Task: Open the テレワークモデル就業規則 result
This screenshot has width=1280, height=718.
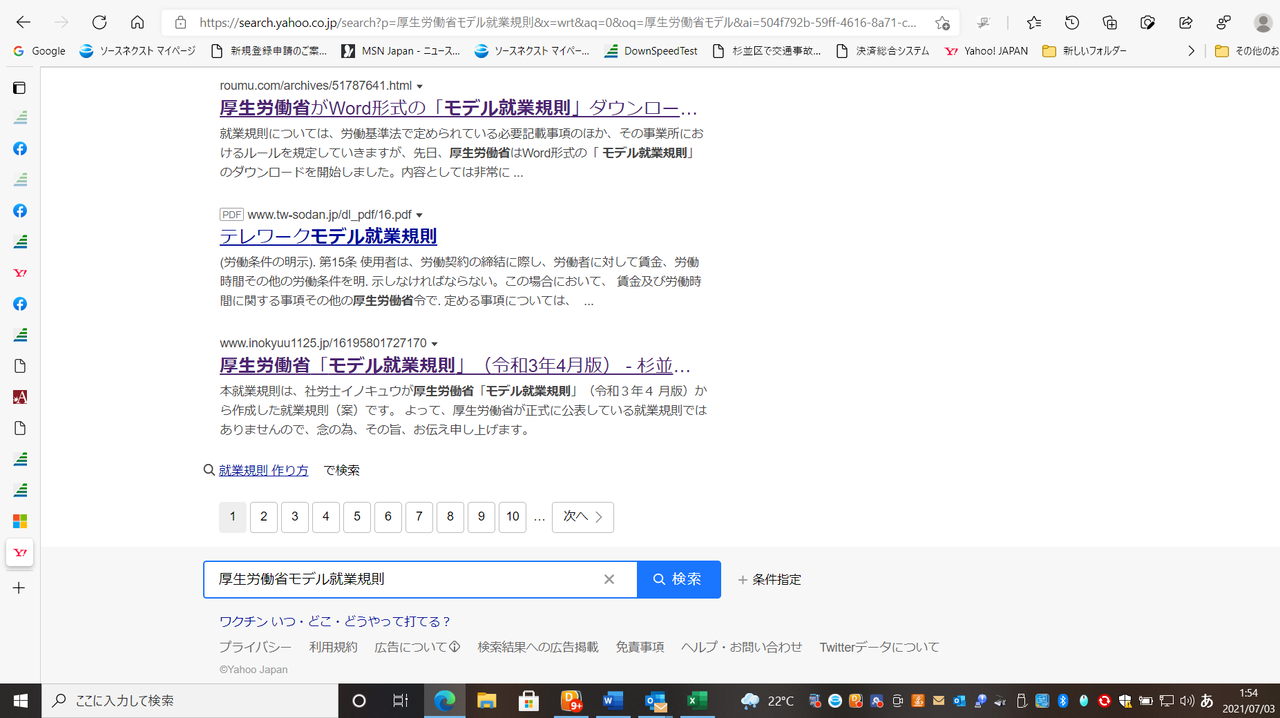Action: (x=328, y=237)
